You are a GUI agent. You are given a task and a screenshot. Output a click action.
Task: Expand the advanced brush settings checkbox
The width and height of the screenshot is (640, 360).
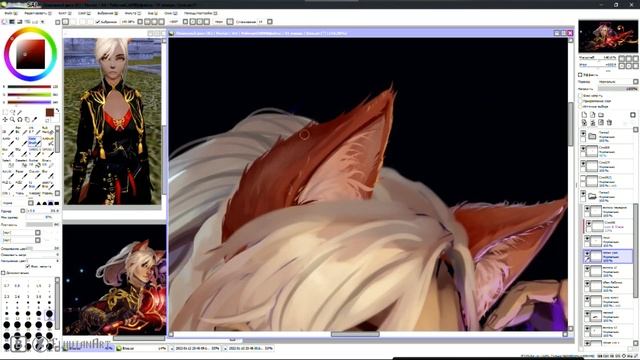pyautogui.click(x=3, y=273)
